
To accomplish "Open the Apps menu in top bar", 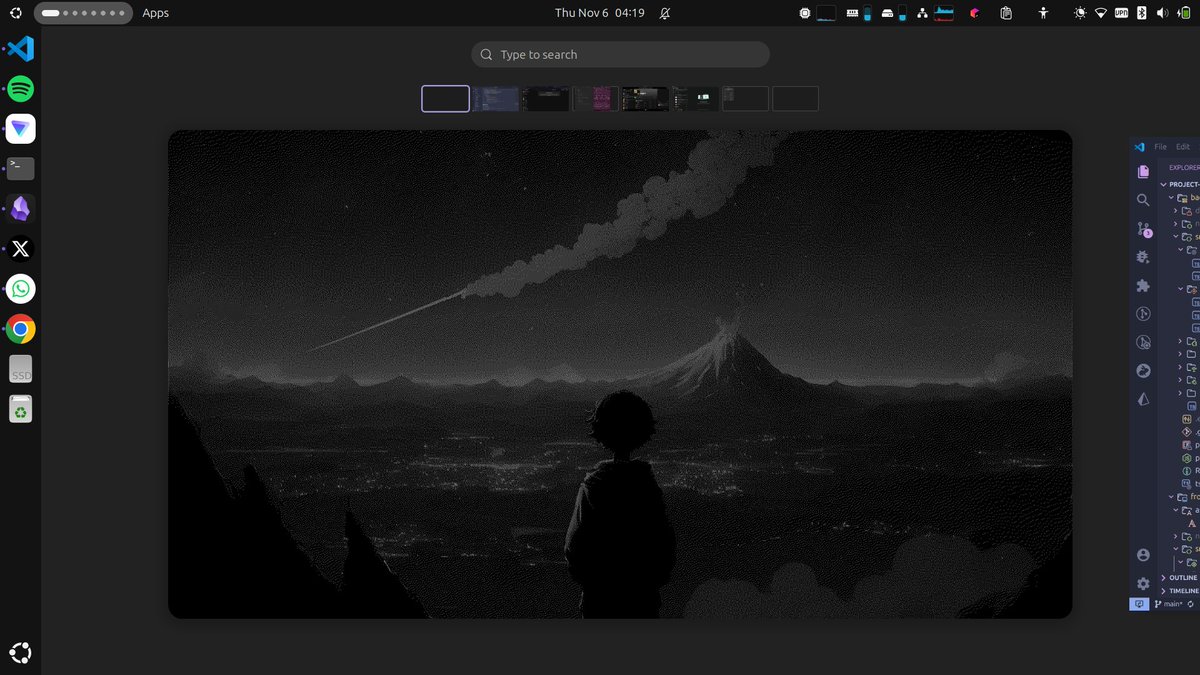I will tap(155, 13).
